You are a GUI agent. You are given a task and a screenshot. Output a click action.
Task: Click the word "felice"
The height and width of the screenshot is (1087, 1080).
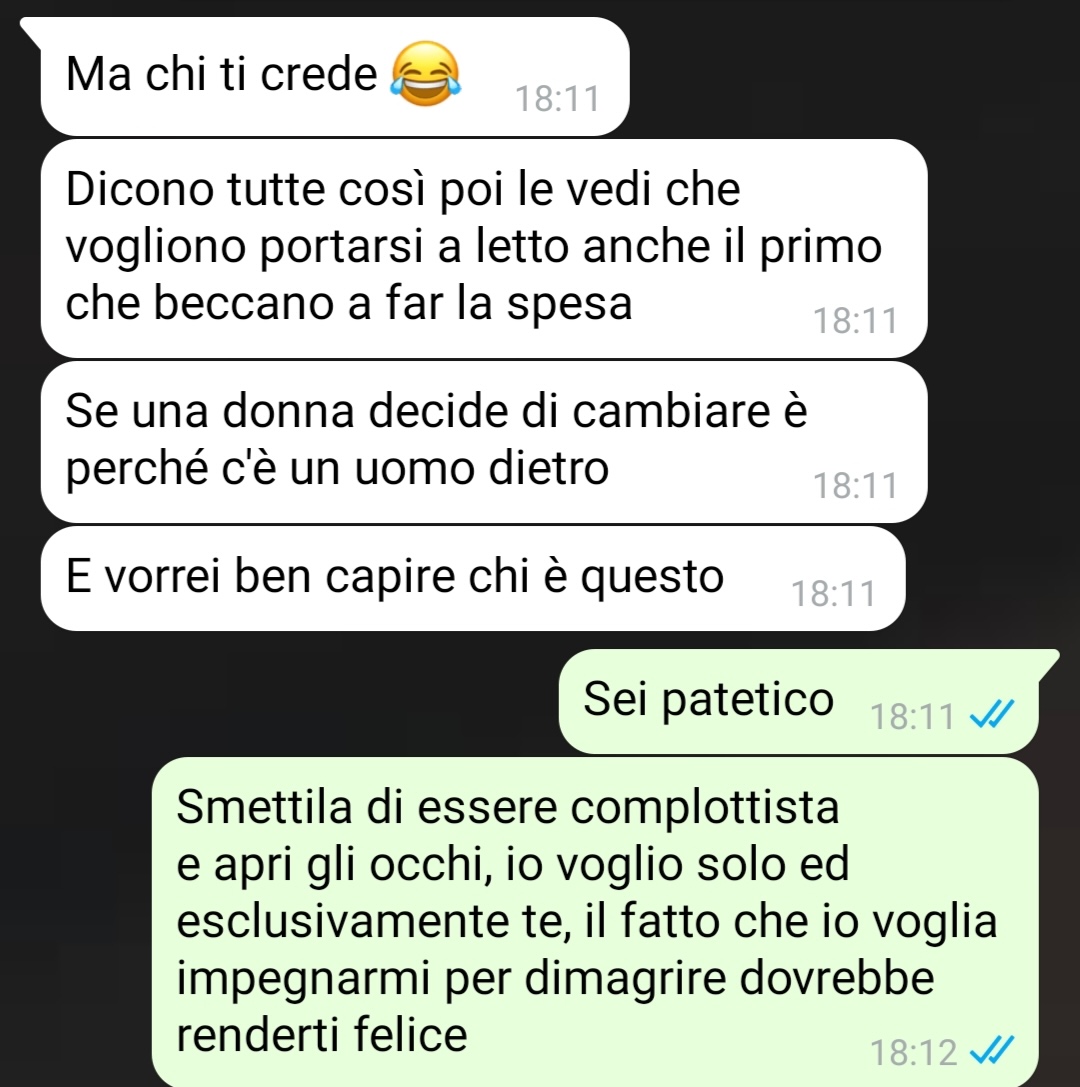410,1034
